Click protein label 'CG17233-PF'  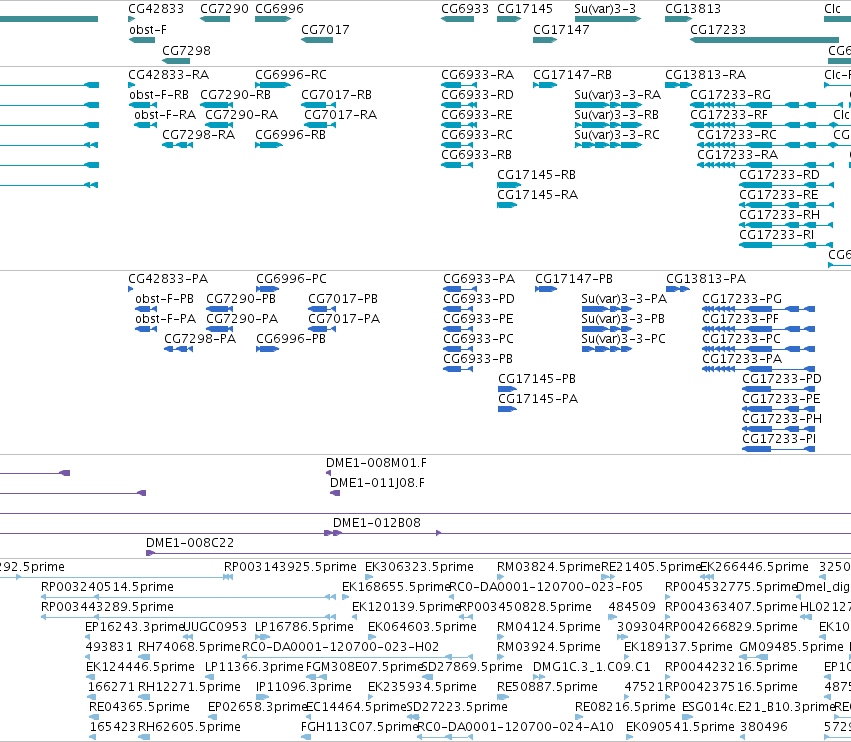pyautogui.click(x=740, y=319)
